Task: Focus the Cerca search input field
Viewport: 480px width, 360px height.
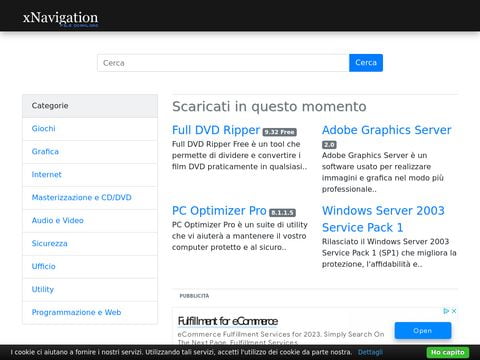Action: pos(223,63)
